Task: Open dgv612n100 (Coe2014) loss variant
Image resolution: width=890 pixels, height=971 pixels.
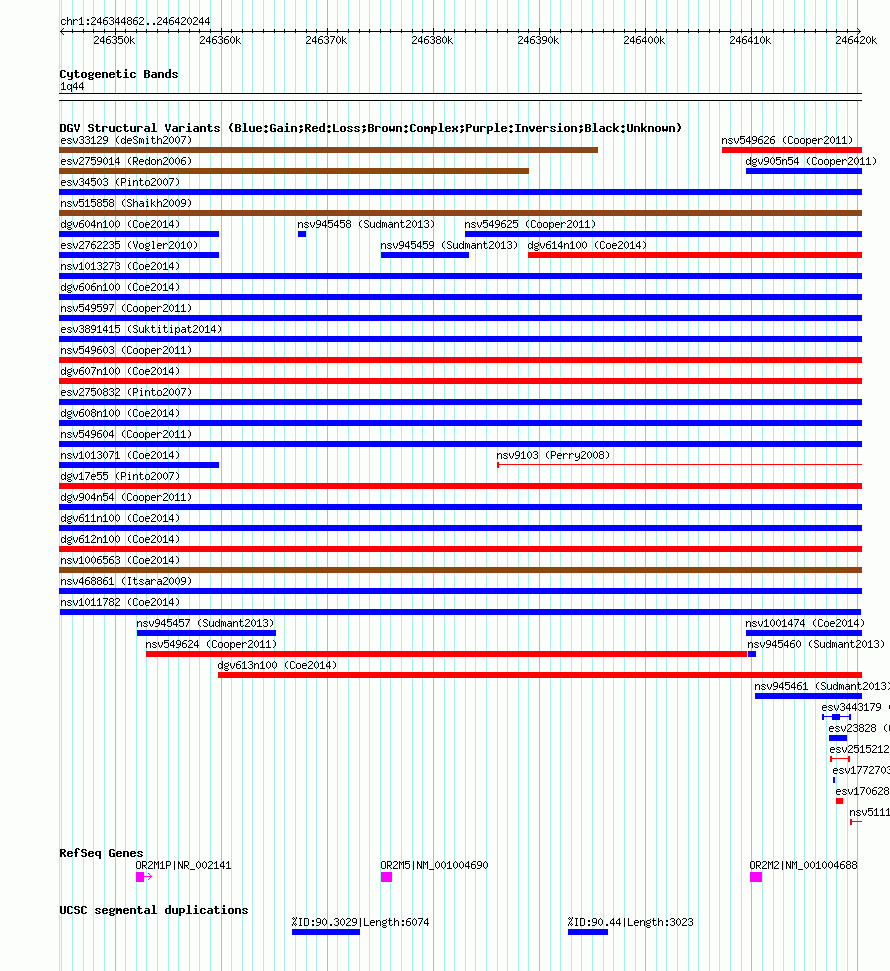Action: coord(460,549)
